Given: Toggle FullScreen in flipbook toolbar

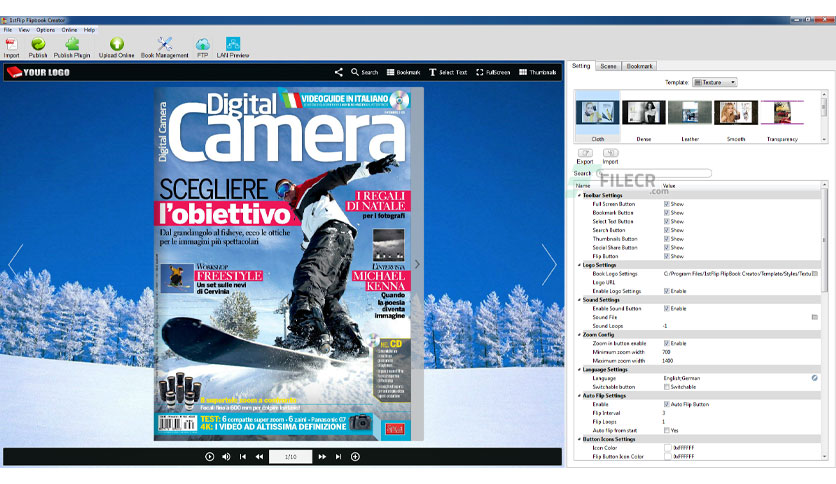Looking at the screenshot, I should point(493,72).
